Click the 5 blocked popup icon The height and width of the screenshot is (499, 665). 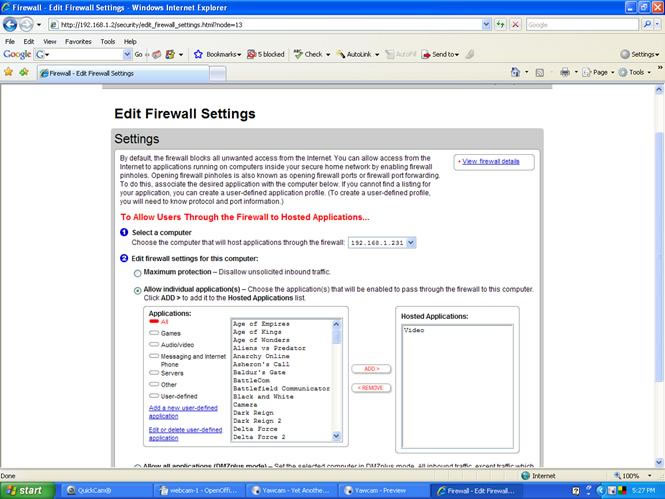click(x=251, y=54)
